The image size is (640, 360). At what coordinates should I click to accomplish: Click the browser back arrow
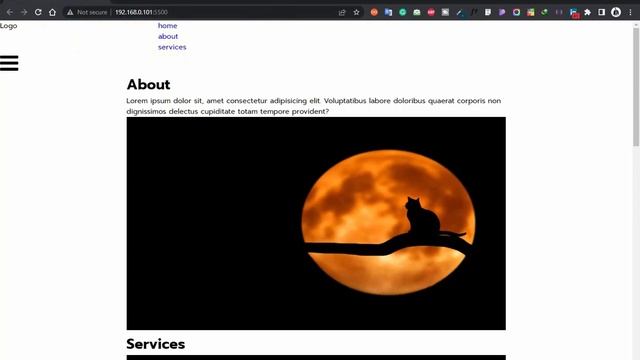point(9,12)
